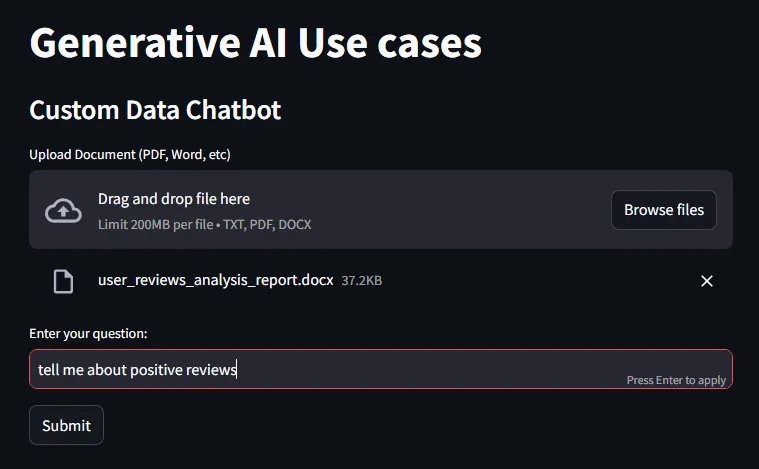
Task: Click the 'Custom Data Chatbot' heading
Action: [x=155, y=110]
